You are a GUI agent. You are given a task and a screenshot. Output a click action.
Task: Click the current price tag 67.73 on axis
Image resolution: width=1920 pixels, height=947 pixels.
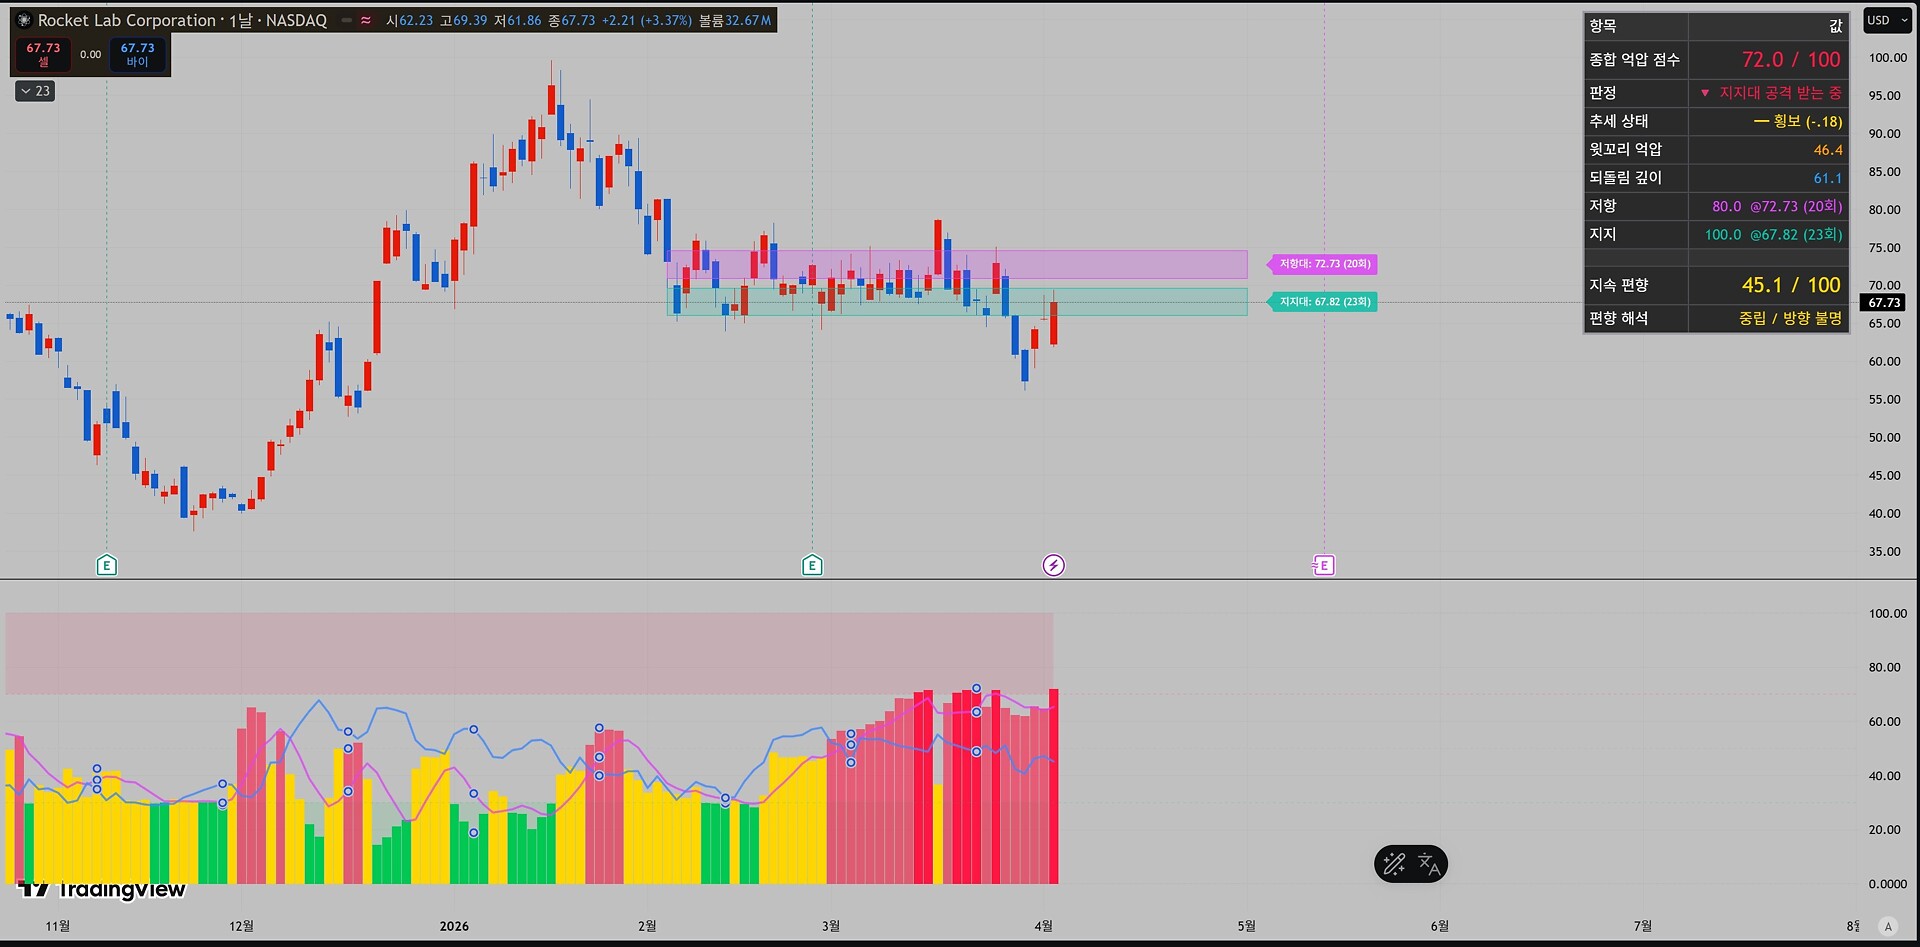pos(1884,302)
